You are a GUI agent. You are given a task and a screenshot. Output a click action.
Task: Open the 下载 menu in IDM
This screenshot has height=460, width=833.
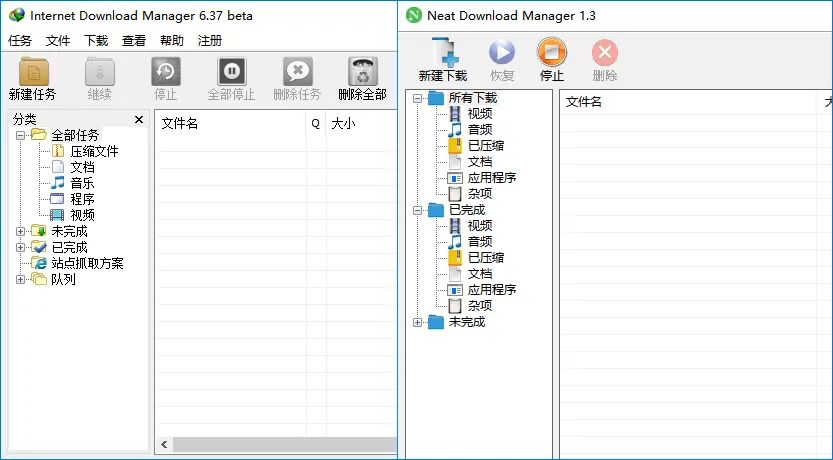click(96, 41)
